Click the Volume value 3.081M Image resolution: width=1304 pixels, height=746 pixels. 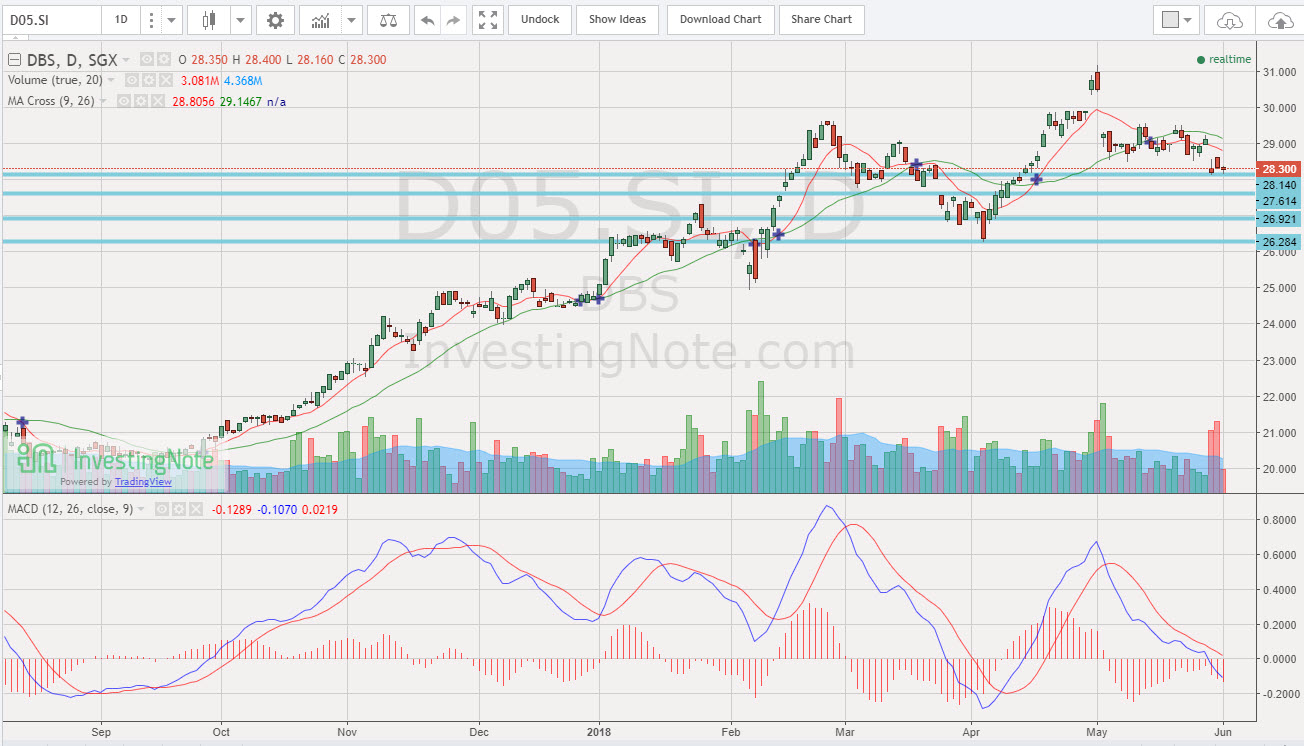[200, 80]
